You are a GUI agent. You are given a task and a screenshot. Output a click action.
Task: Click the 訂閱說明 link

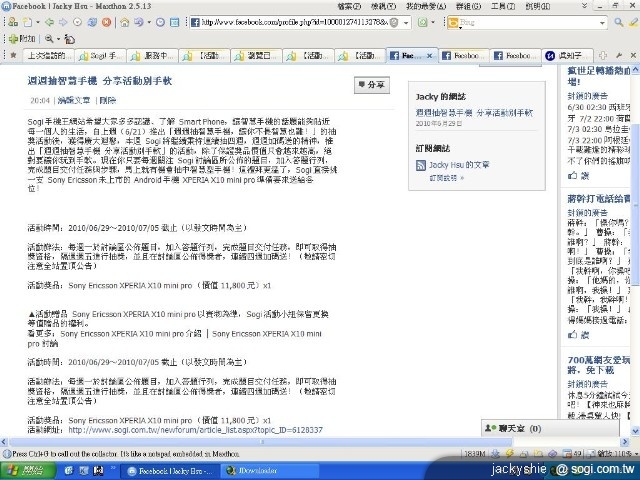pyautogui.click(x=447, y=178)
